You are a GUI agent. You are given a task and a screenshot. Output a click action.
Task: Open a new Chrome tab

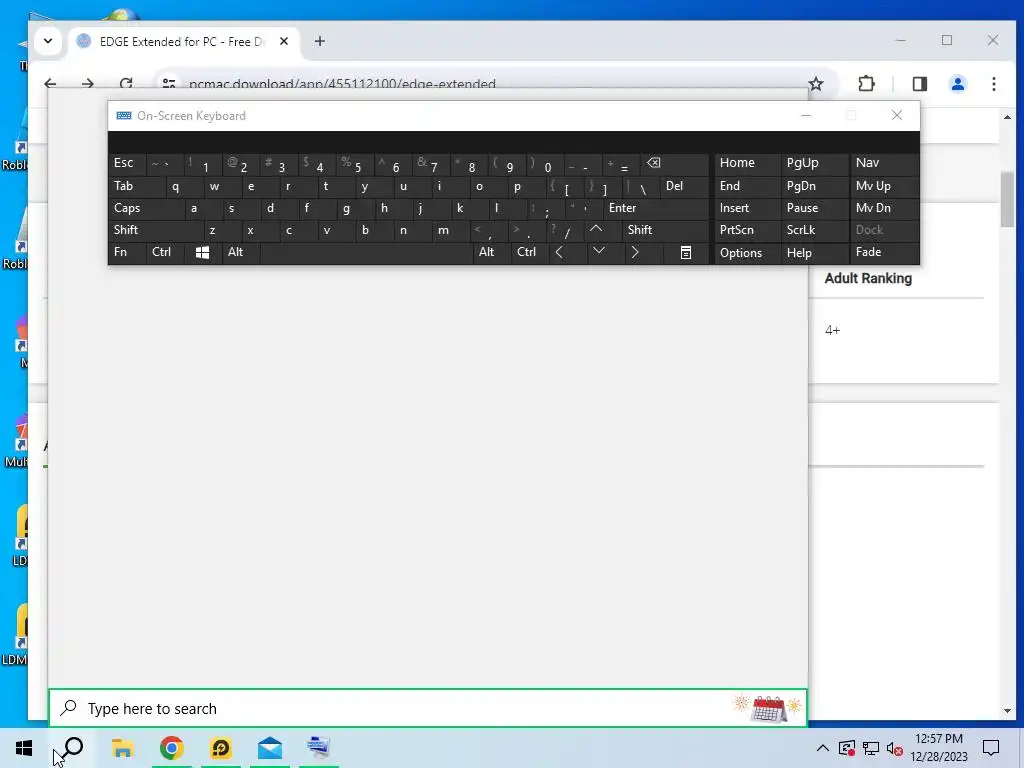click(319, 41)
